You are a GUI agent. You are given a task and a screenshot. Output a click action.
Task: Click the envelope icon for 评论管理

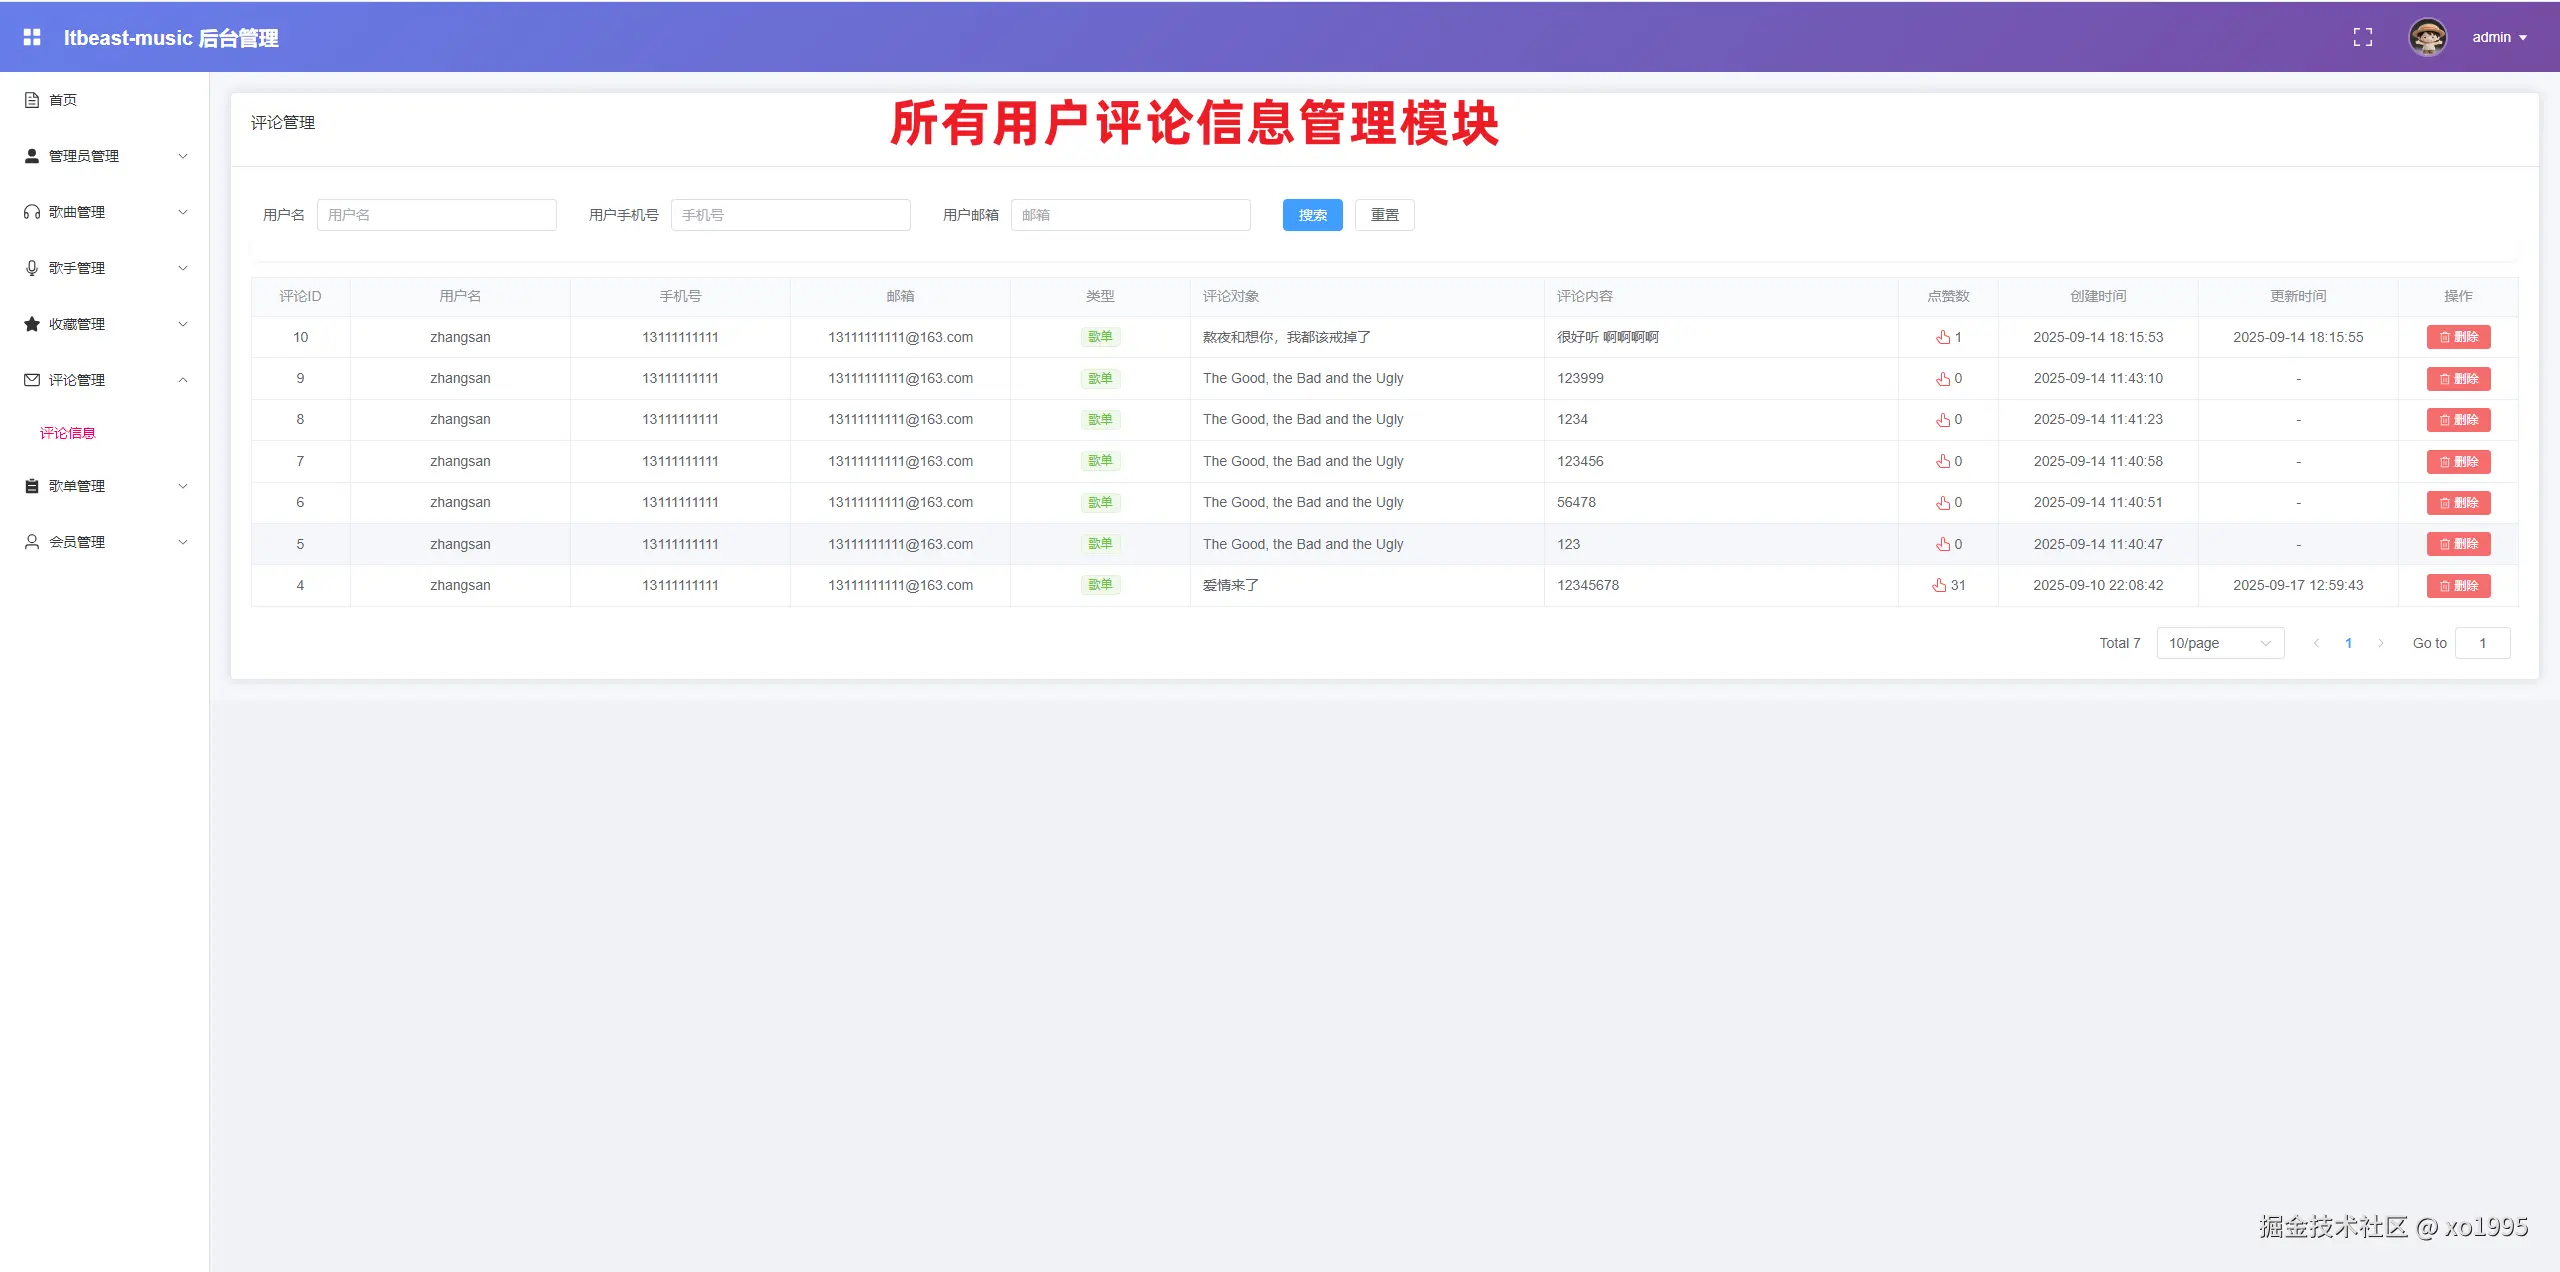(x=32, y=380)
